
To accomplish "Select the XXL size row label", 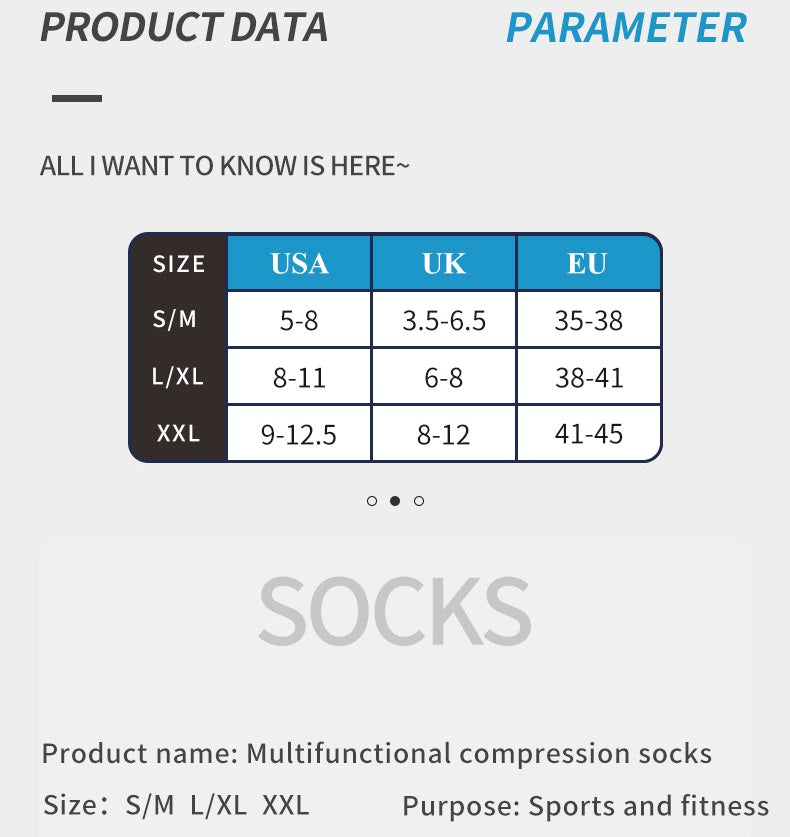I will click(x=178, y=434).
